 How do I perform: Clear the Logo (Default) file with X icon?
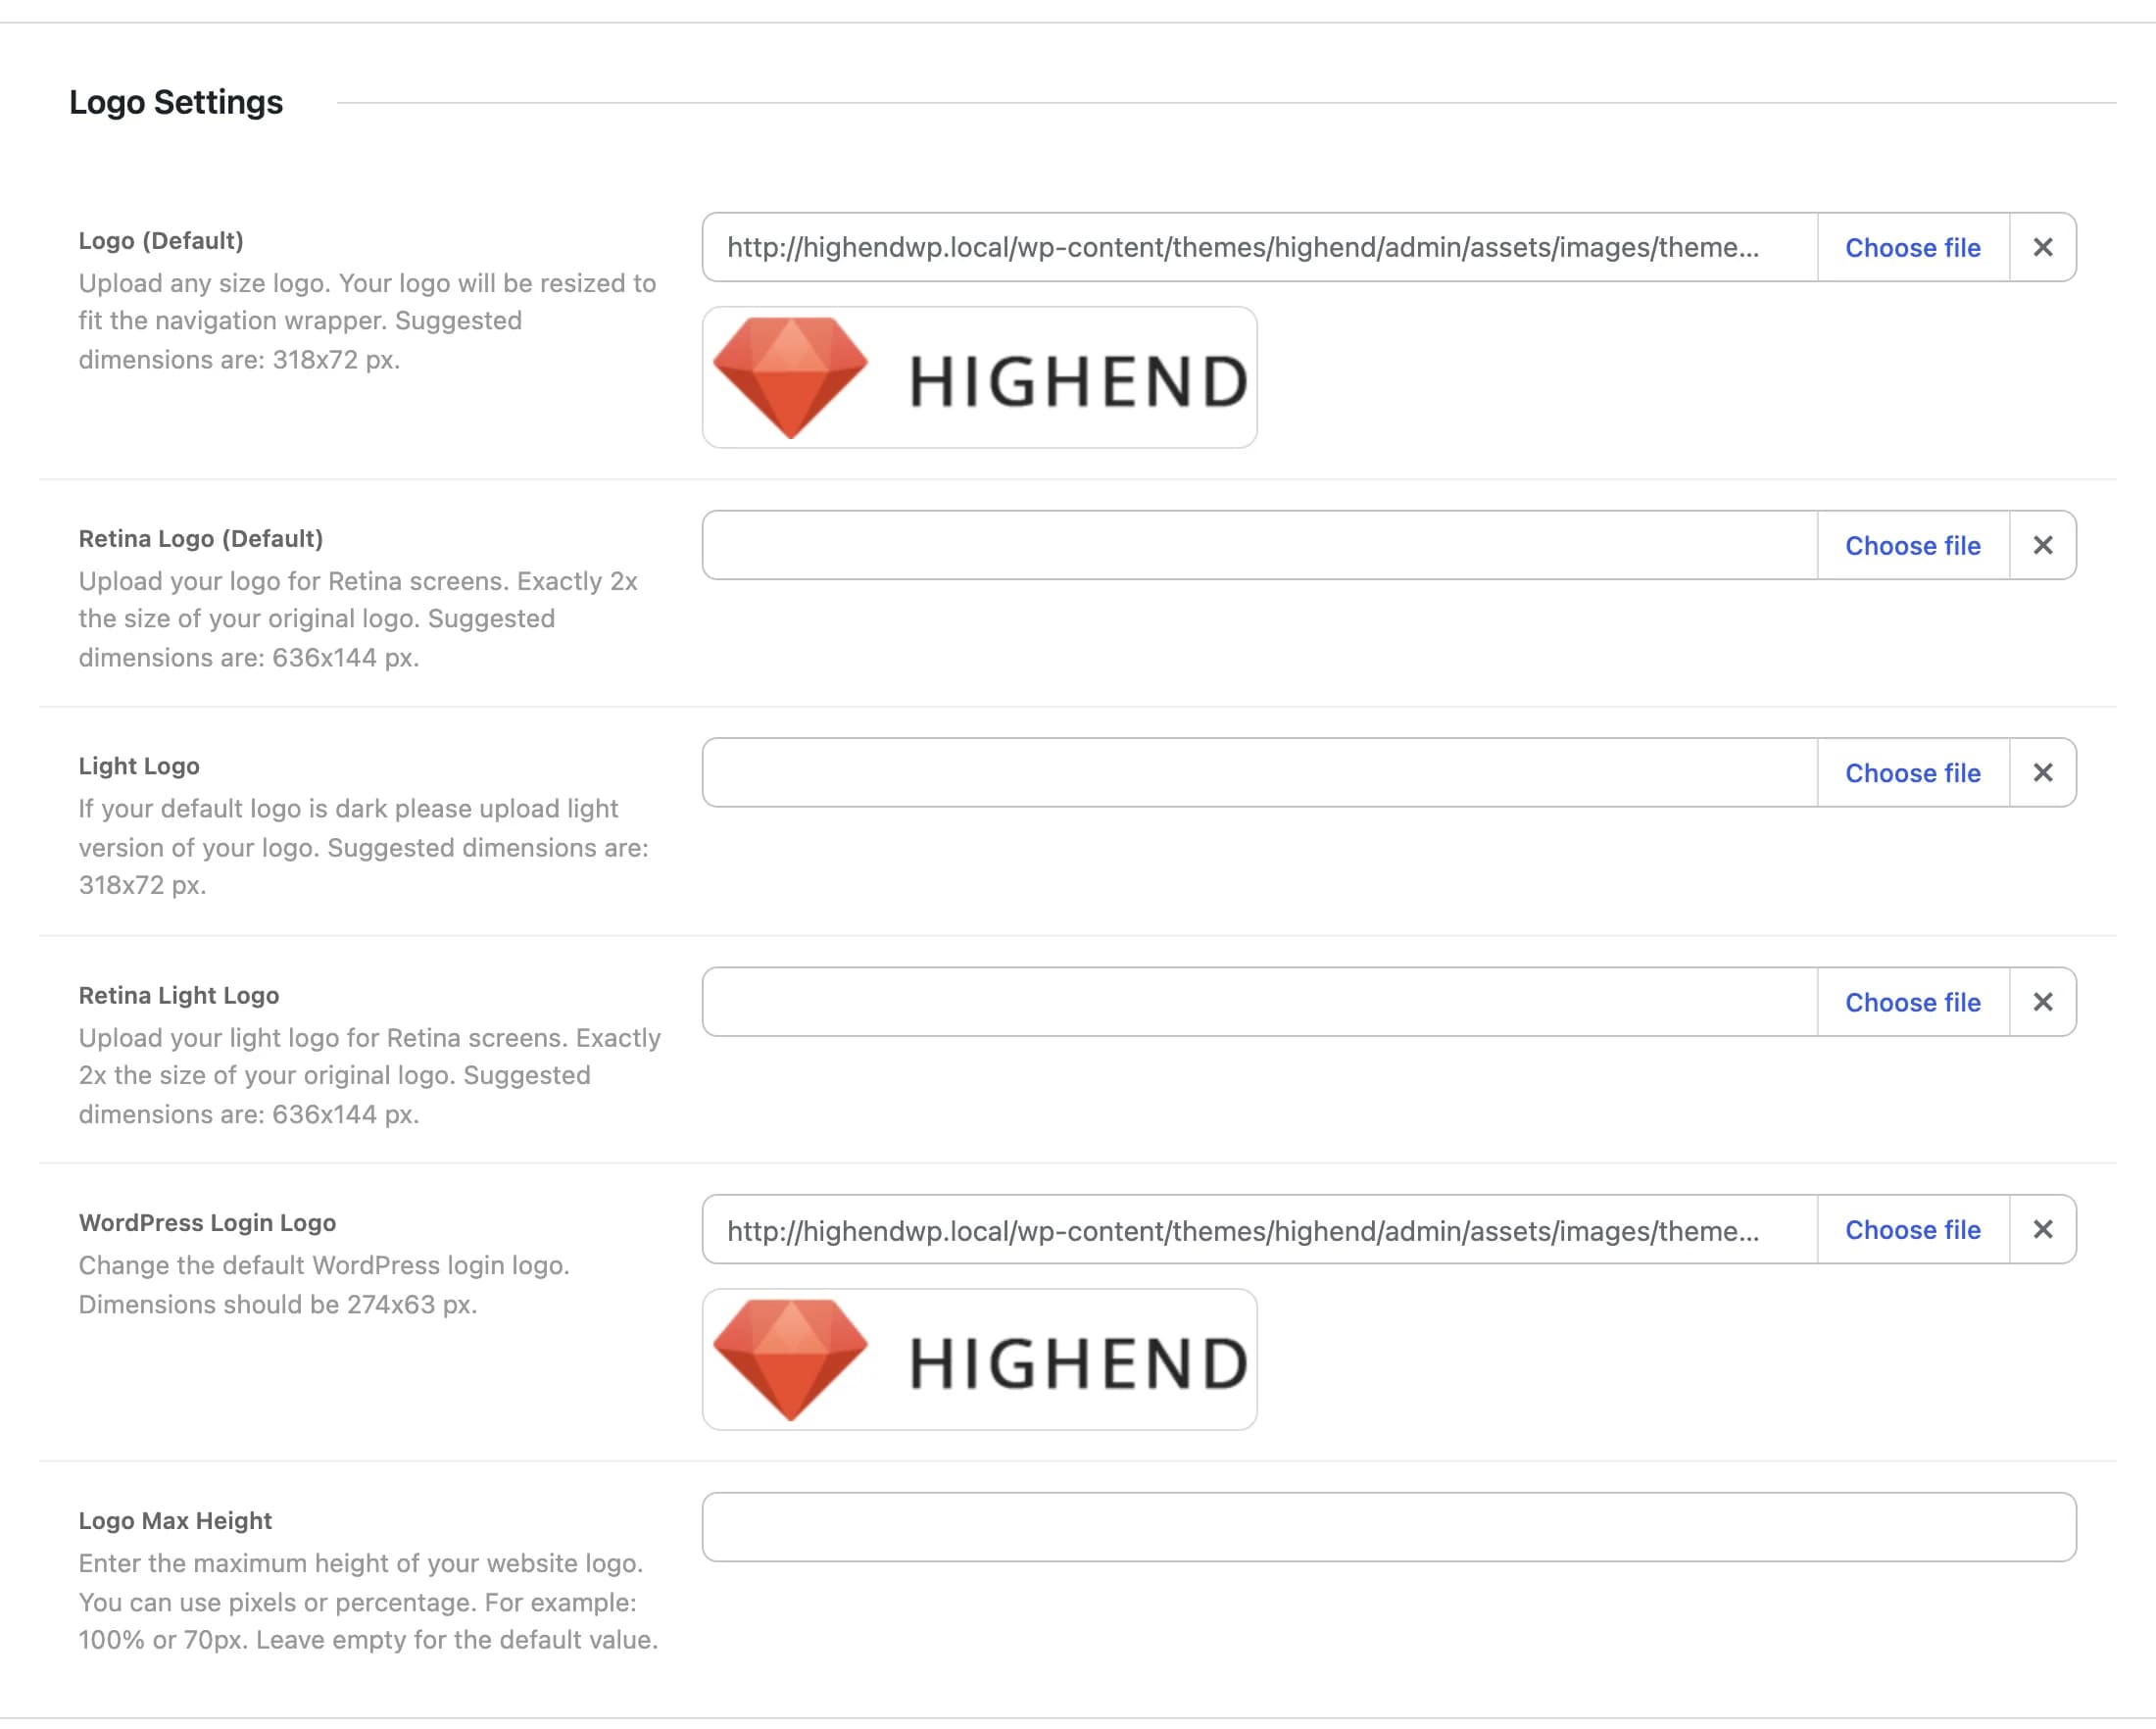[x=2042, y=247]
